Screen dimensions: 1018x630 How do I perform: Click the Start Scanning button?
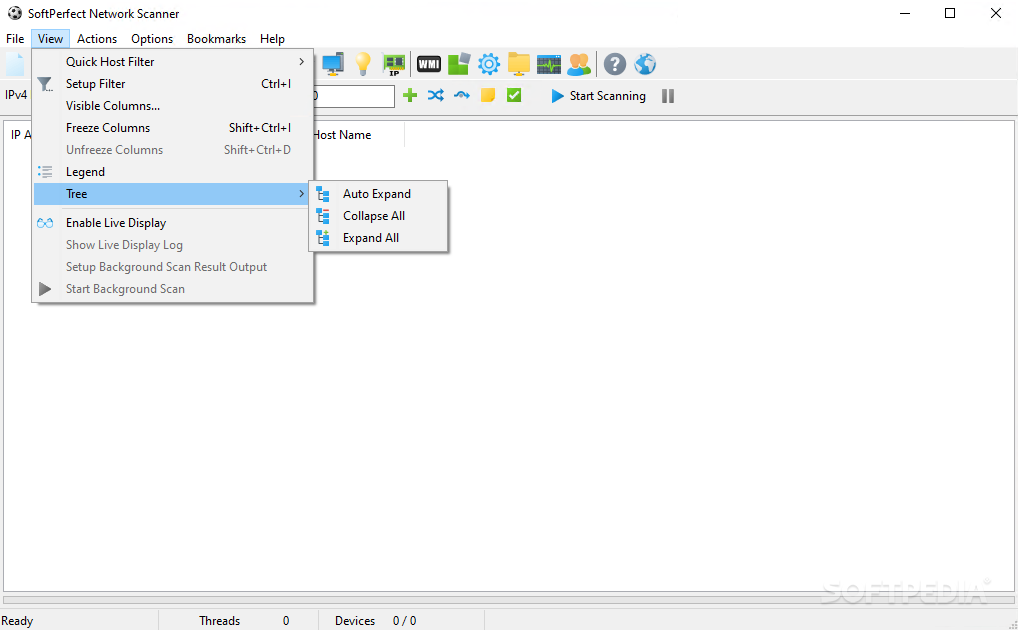598,96
